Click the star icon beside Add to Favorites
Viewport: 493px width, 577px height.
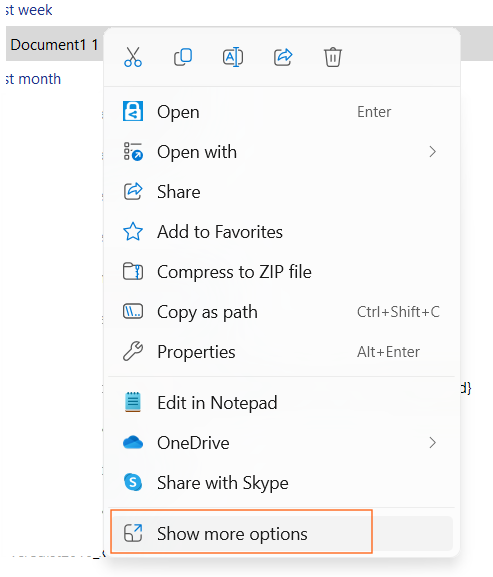(133, 232)
